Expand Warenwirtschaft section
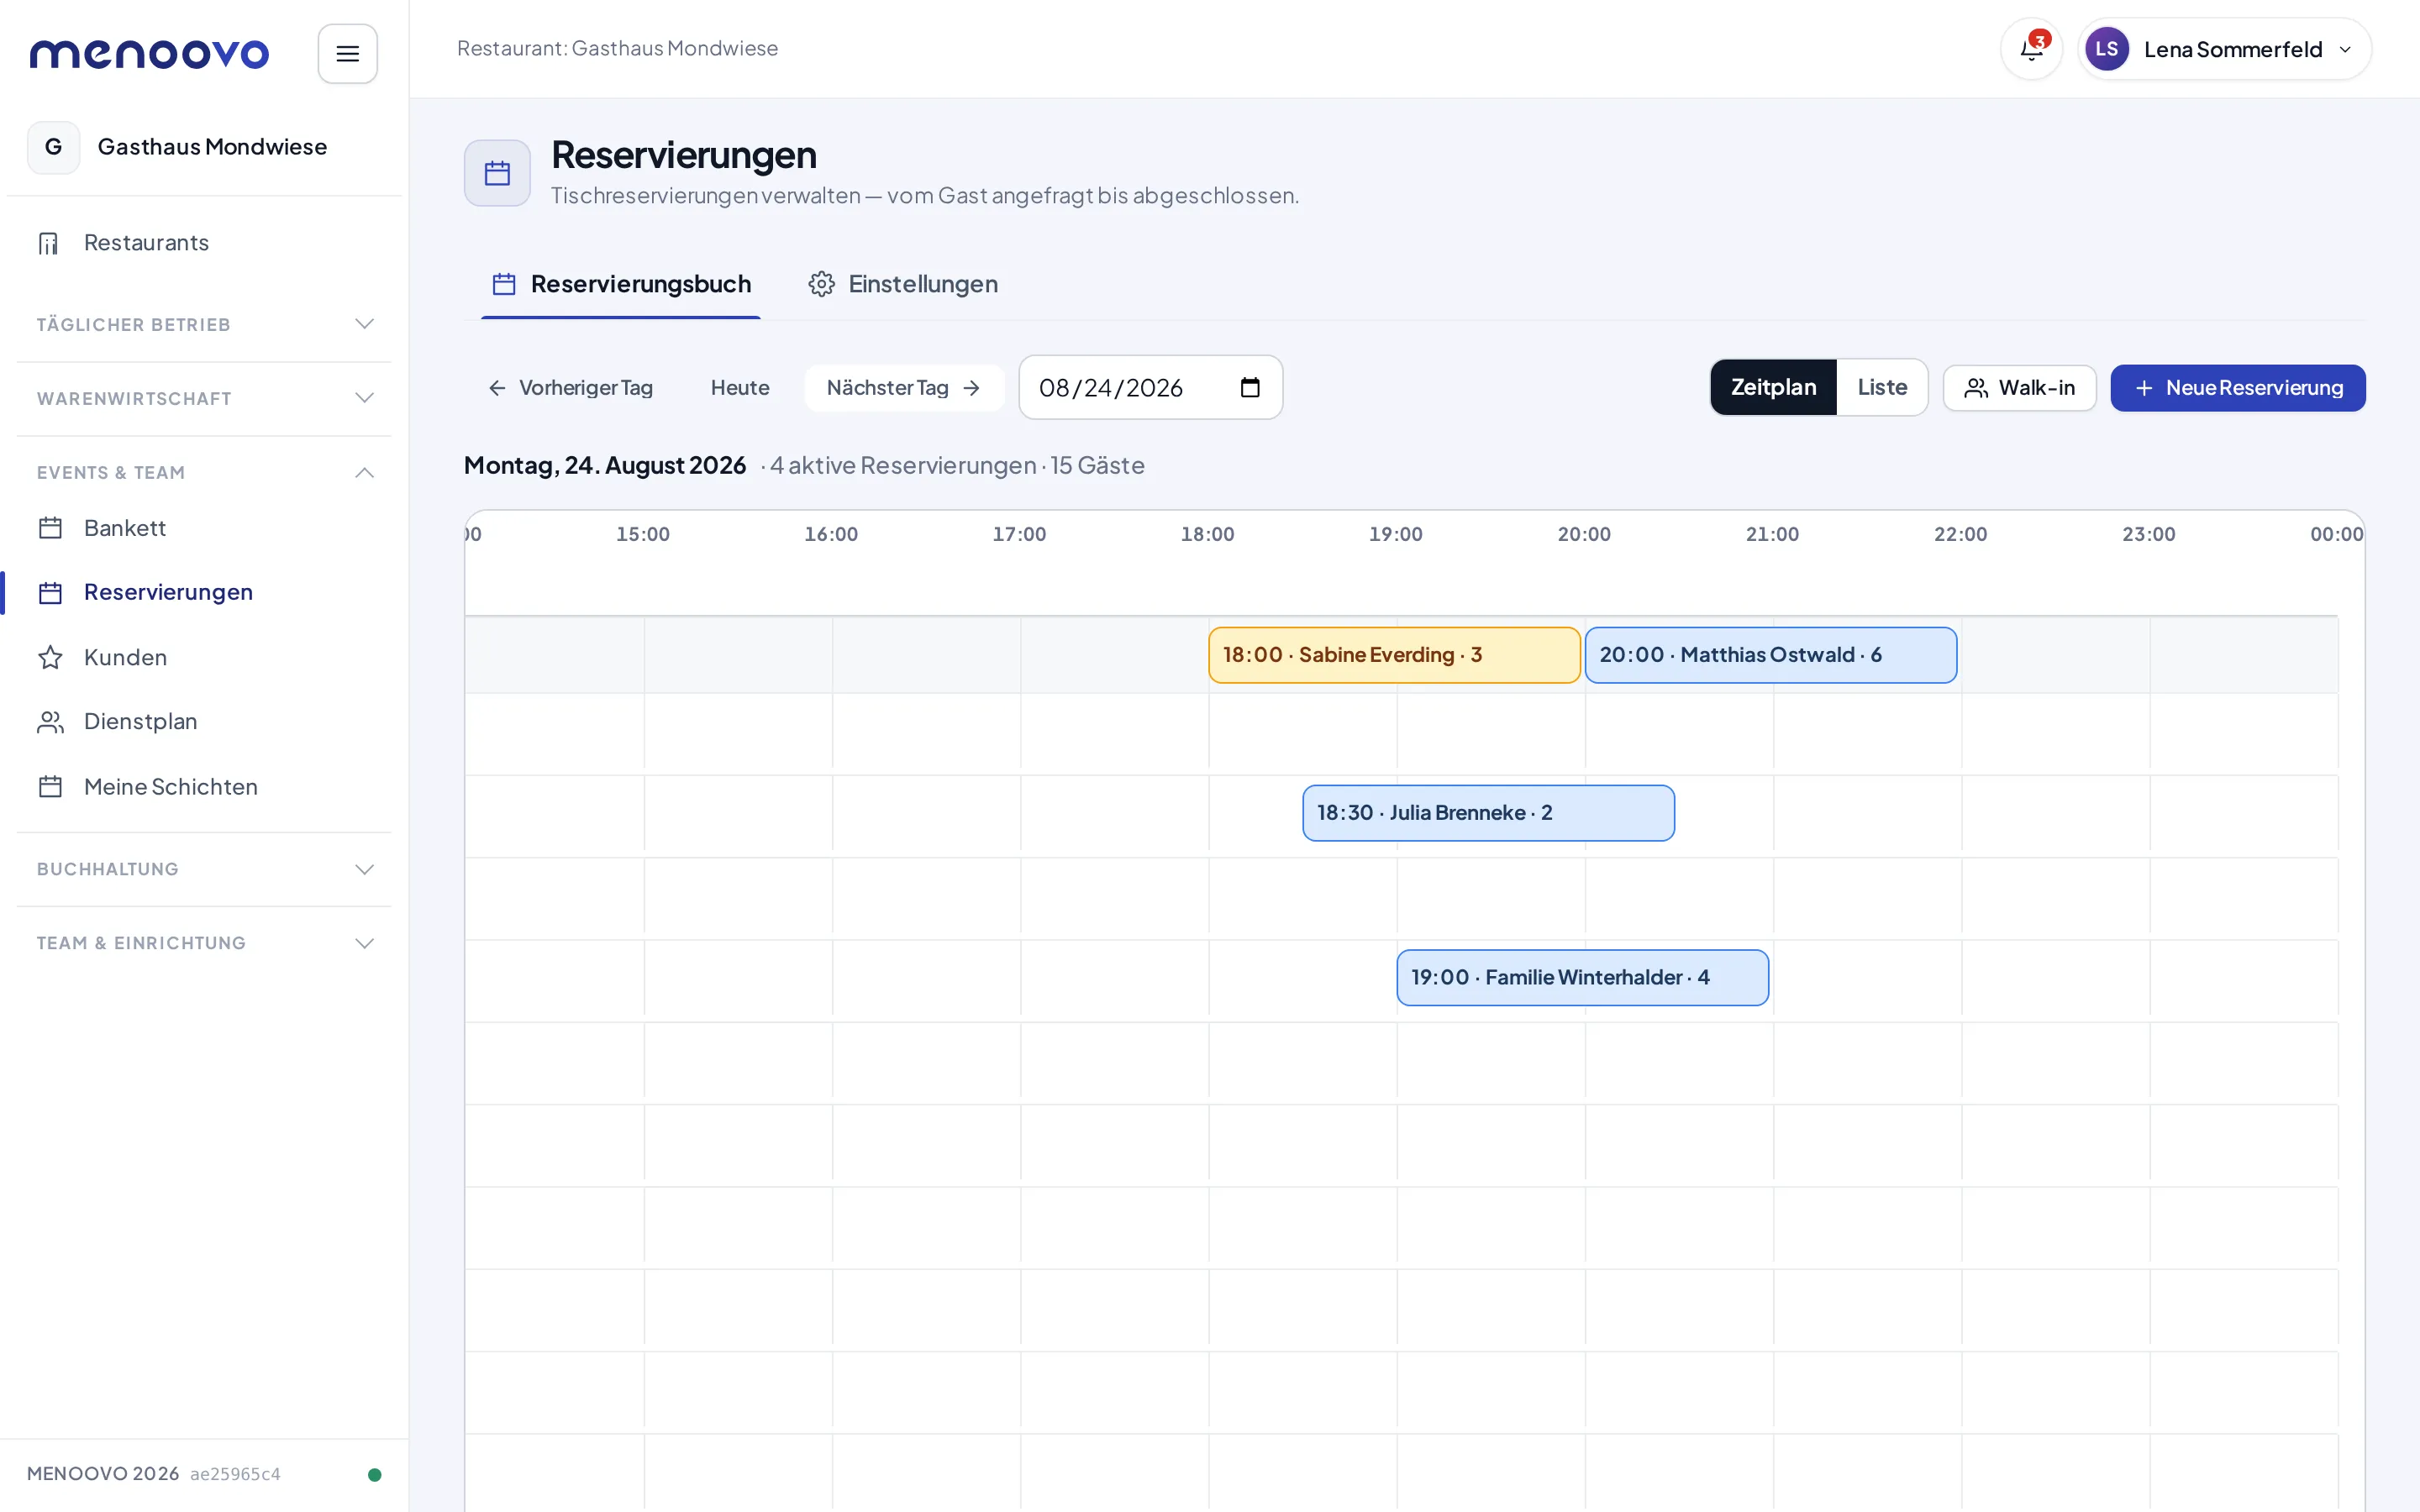2420x1512 pixels. 204,399
